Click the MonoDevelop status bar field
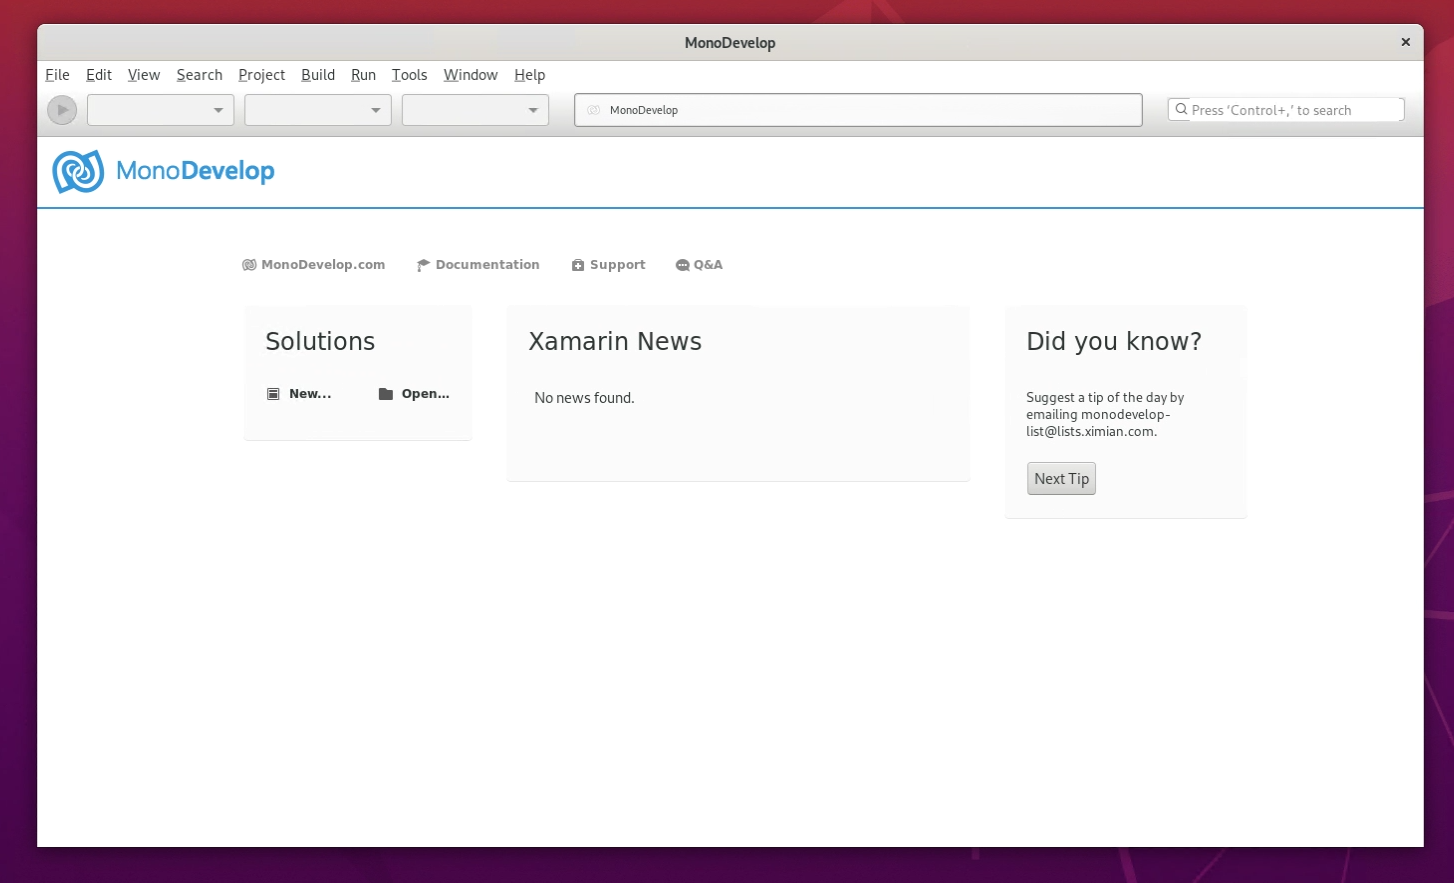The height and width of the screenshot is (883, 1454). (x=858, y=110)
